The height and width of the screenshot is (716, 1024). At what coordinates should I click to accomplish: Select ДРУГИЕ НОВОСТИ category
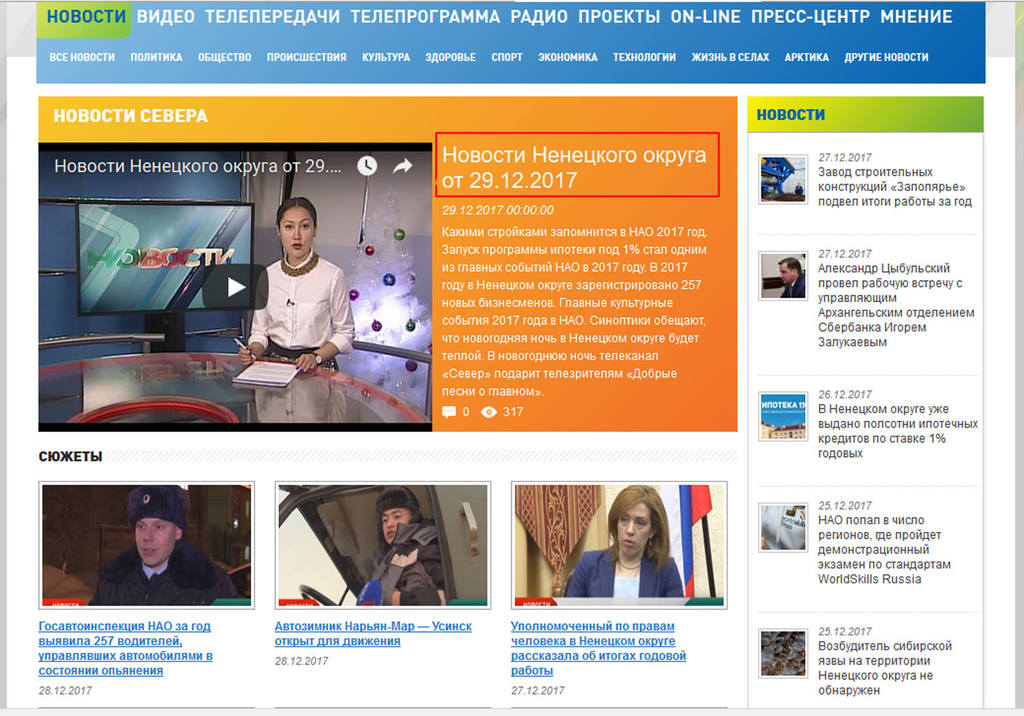886,57
